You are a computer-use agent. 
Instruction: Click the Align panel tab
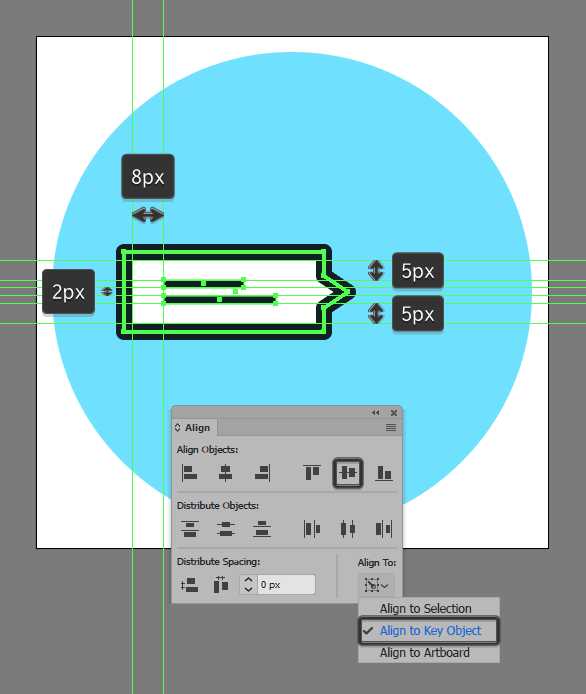click(x=197, y=428)
